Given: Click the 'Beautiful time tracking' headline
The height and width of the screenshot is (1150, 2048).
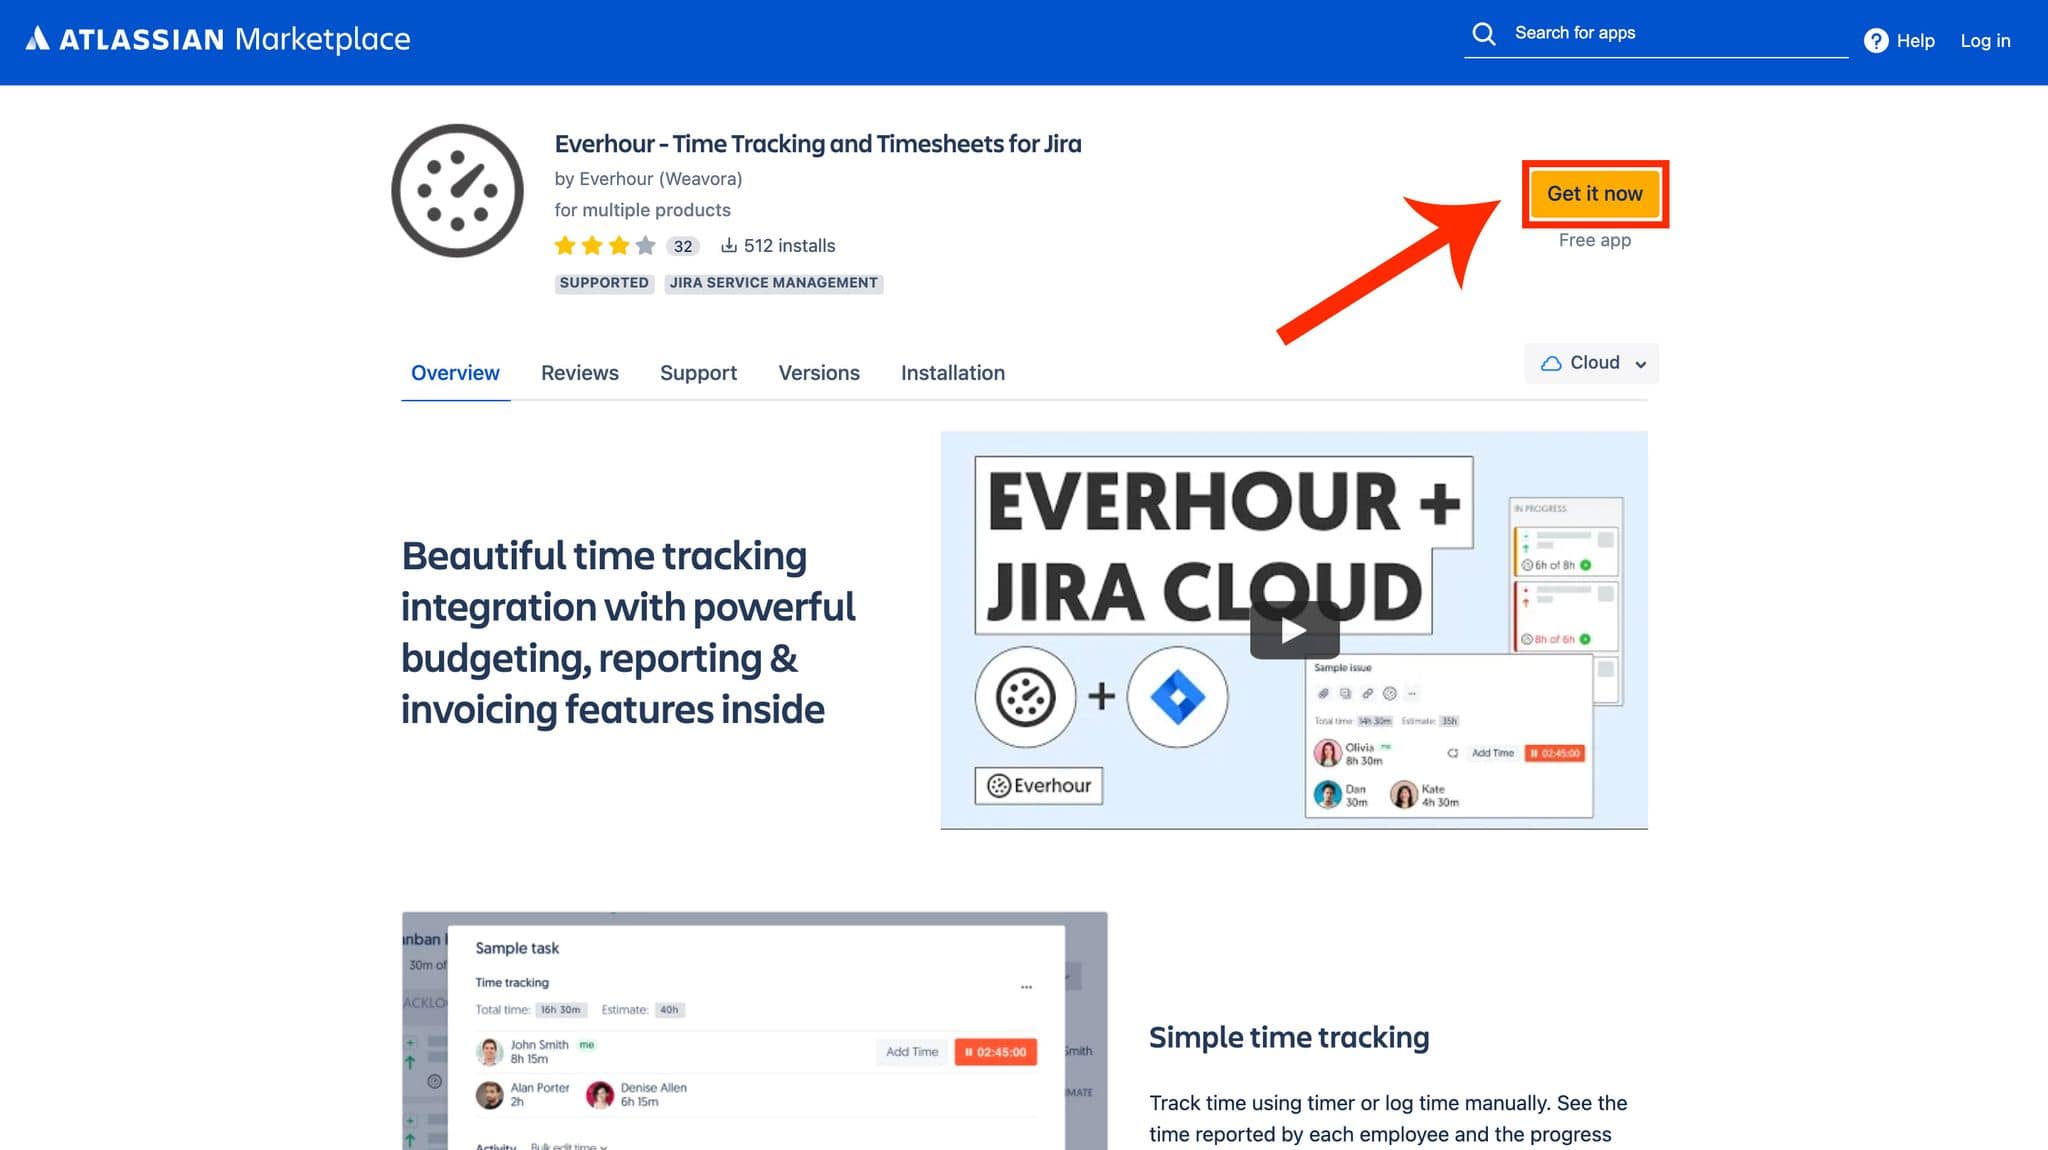Looking at the screenshot, I should tap(628, 632).
